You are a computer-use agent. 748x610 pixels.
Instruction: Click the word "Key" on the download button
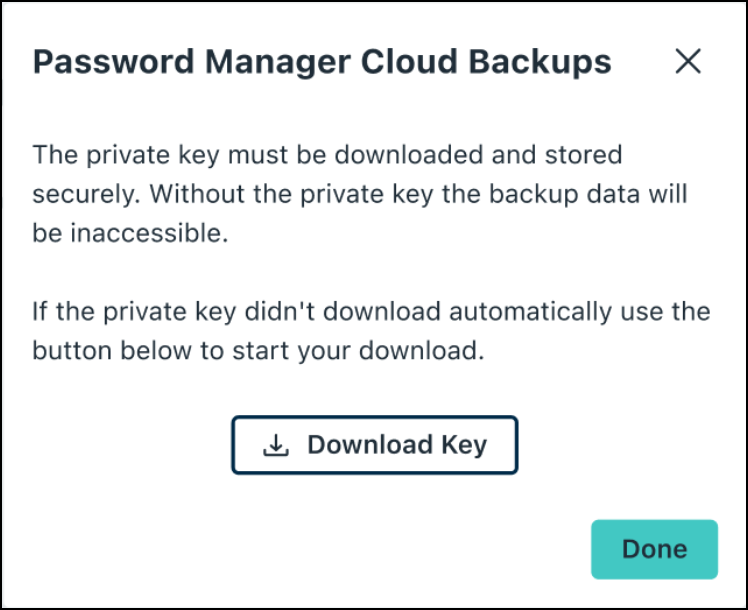point(464,445)
